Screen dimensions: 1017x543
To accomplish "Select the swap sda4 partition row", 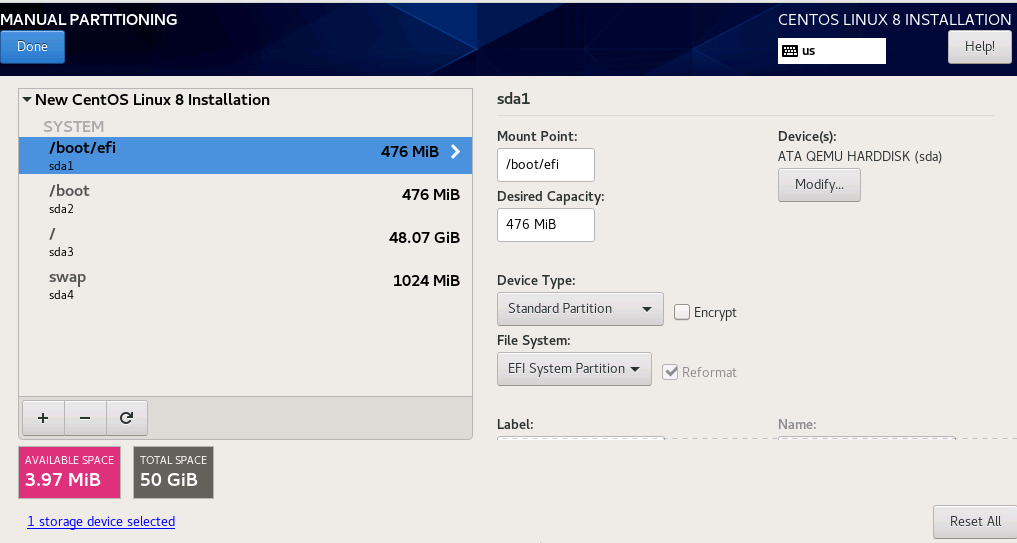I will point(245,284).
